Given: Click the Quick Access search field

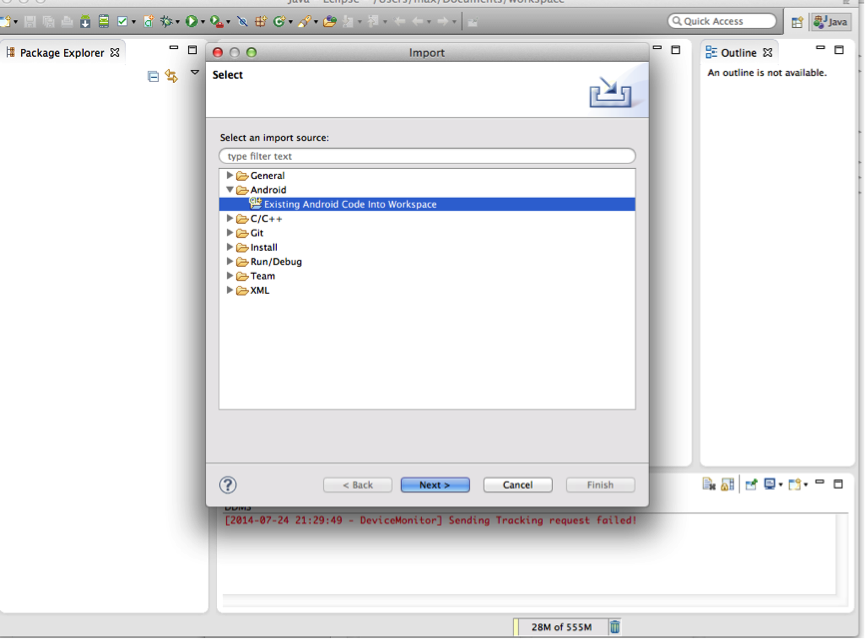Looking at the screenshot, I should coord(722,21).
